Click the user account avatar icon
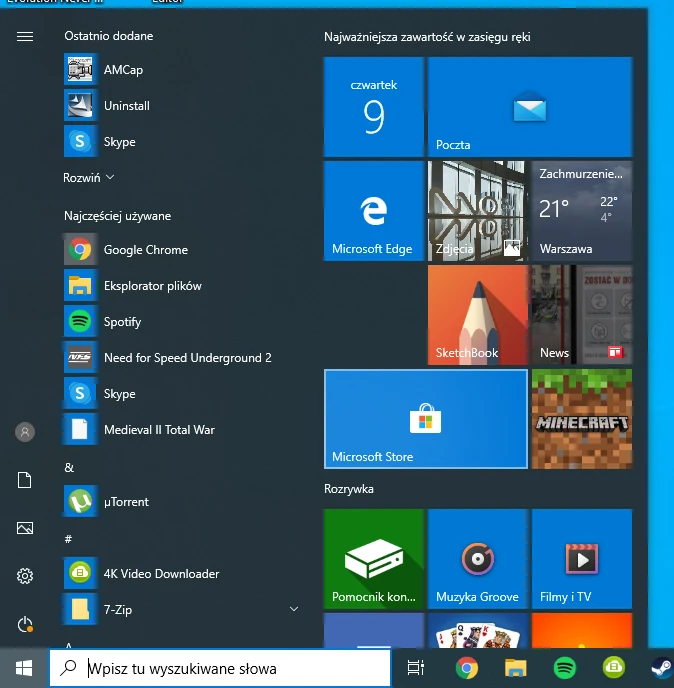The width and height of the screenshot is (674, 688). pos(25,432)
